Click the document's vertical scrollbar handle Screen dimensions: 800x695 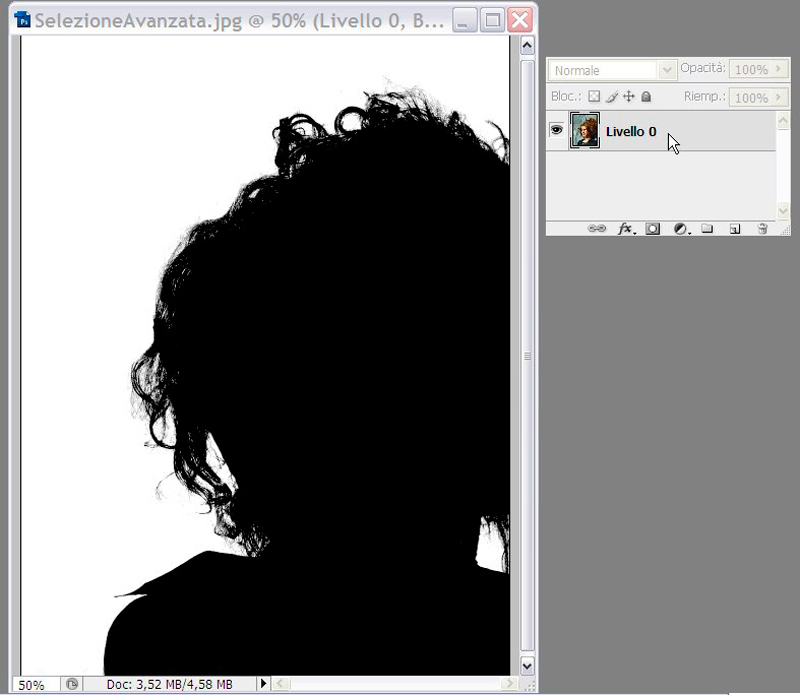(x=527, y=357)
